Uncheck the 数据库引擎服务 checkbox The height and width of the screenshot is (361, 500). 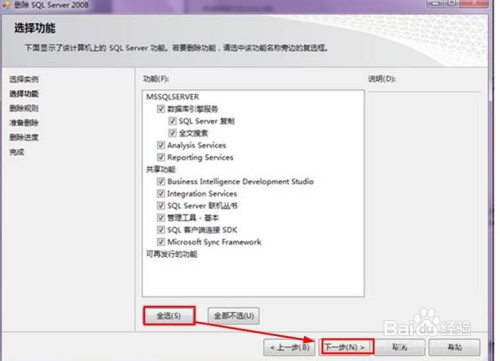161,109
